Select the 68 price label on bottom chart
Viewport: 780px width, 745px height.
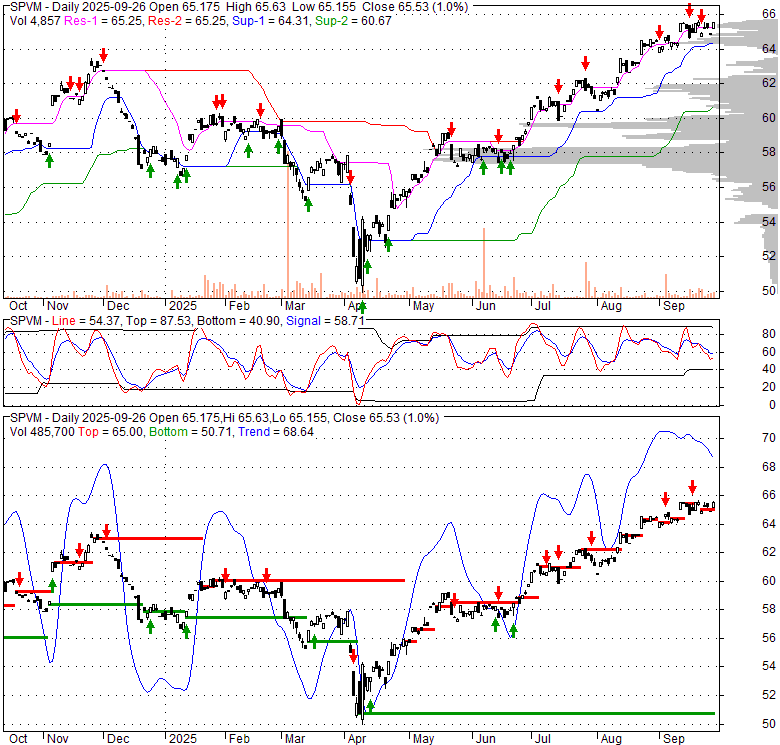click(x=769, y=466)
